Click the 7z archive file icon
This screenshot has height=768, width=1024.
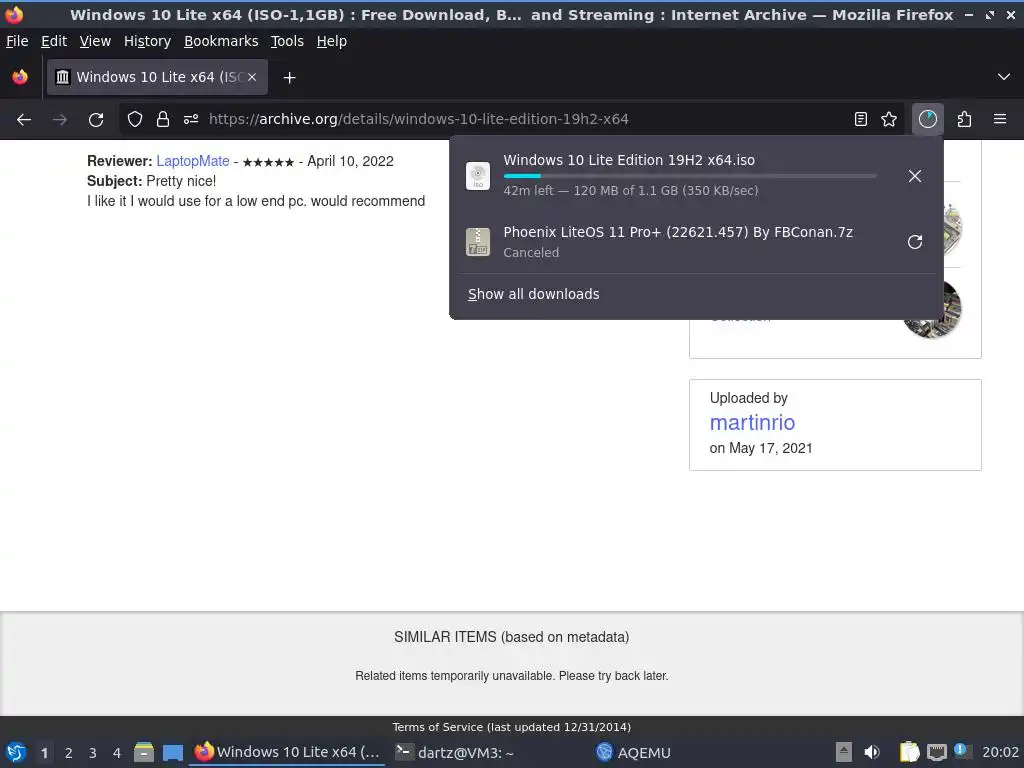(x=478, y=242)
